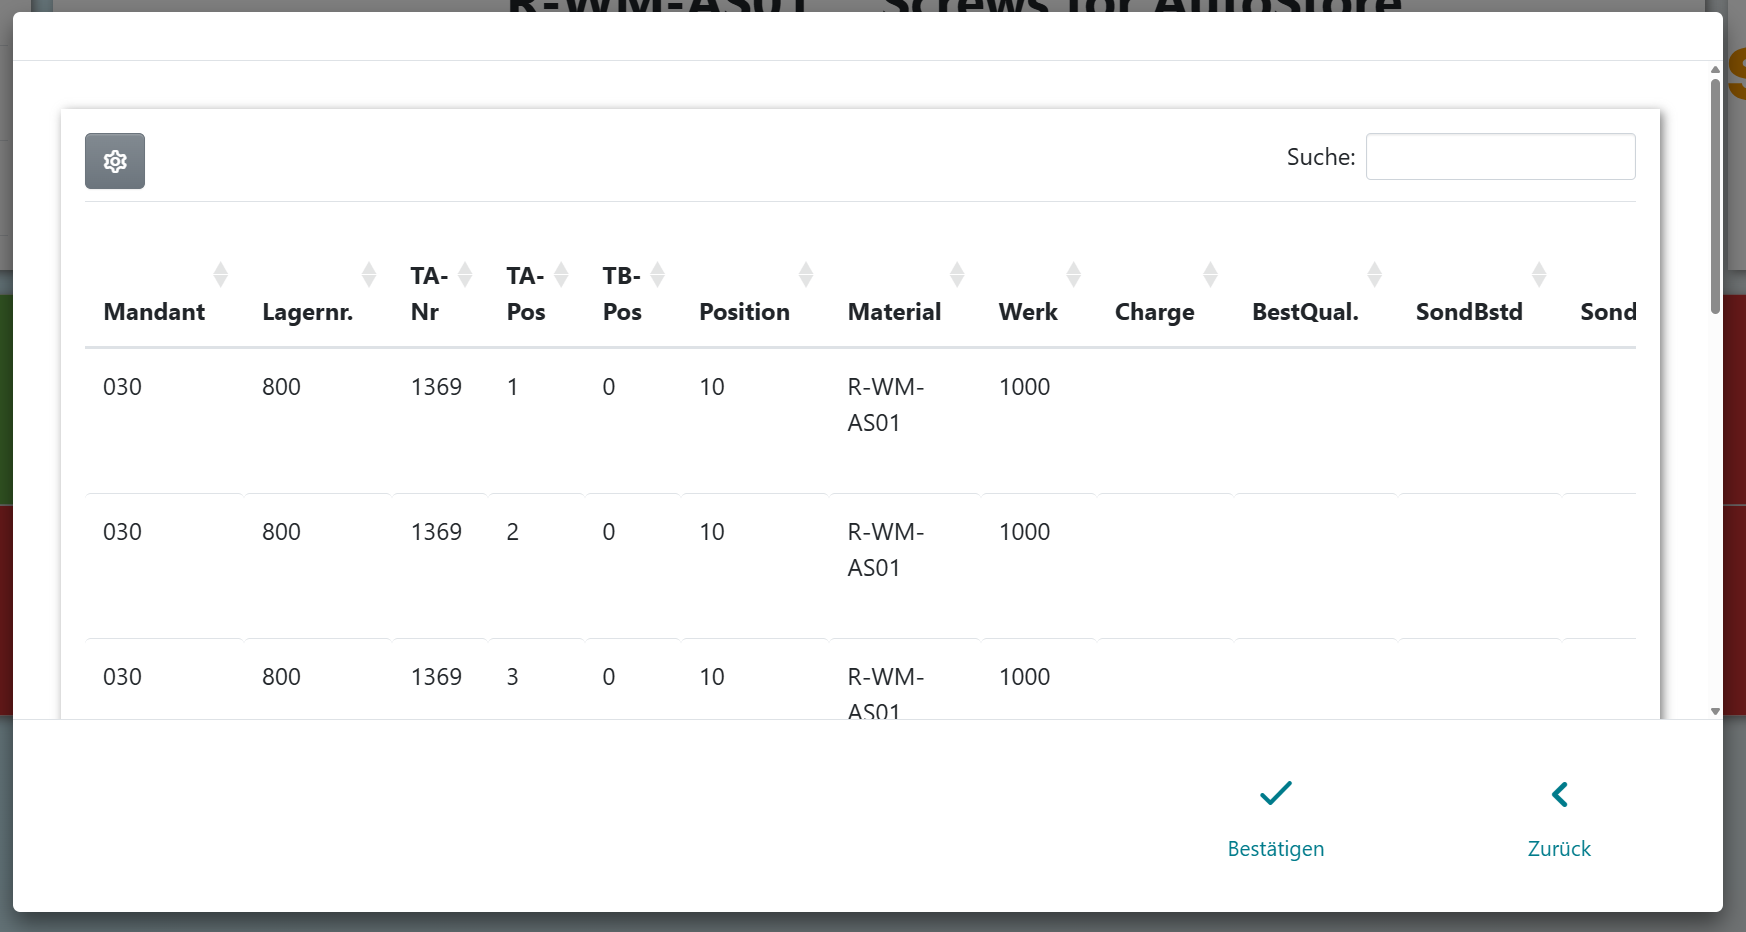Click the BestQual. column header
The width and height of the screenshot is (1746, 932).
point(1305,312)
